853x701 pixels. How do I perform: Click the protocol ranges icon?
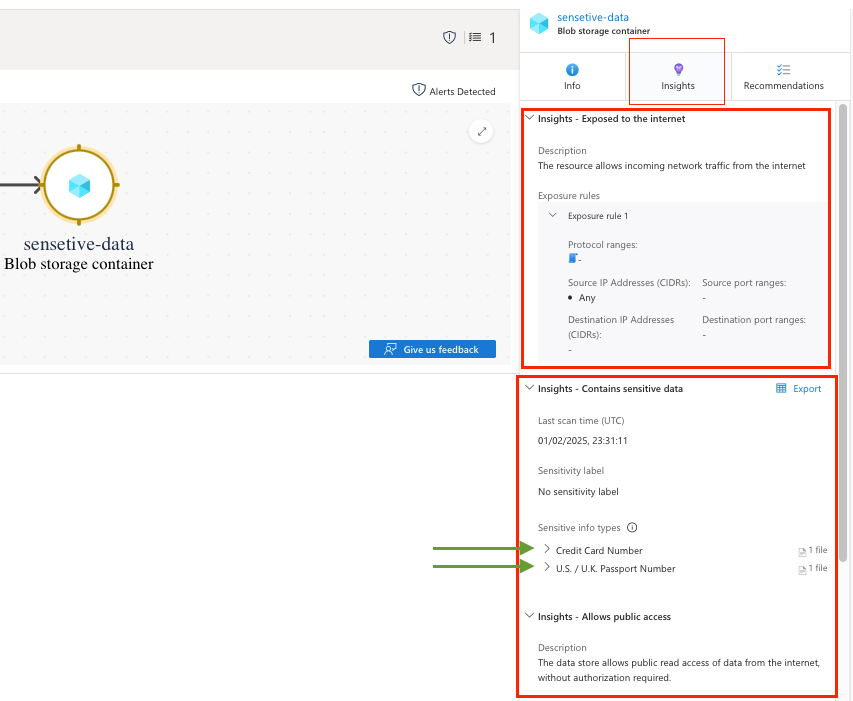[573, 258]
